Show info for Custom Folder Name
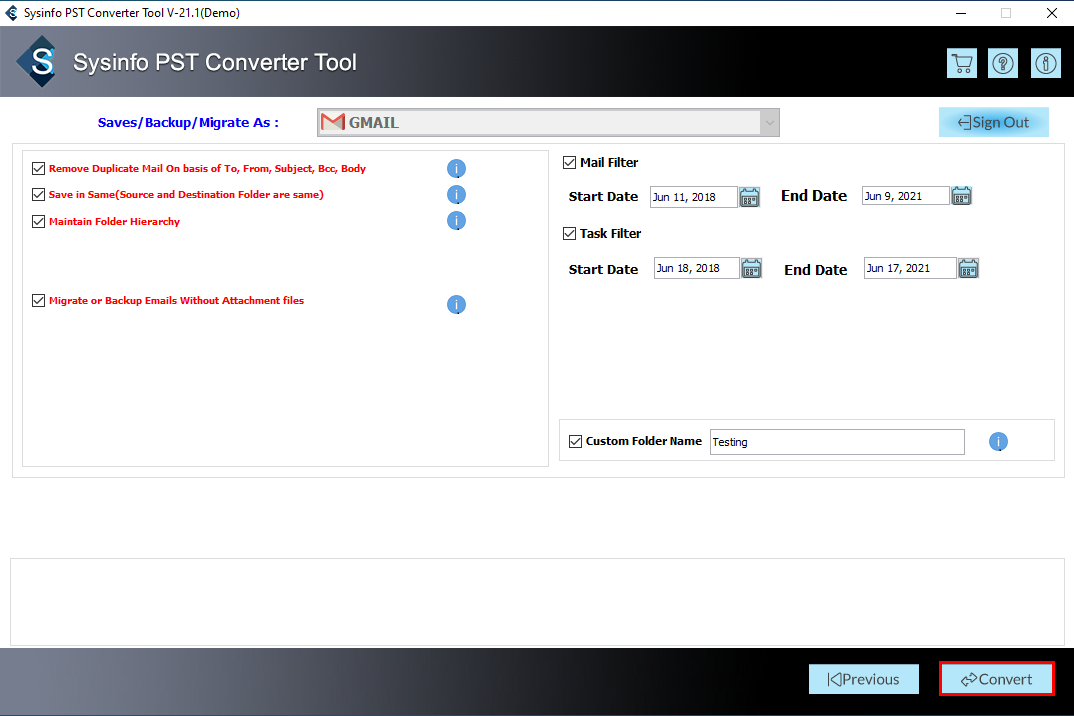 (999, 442)
